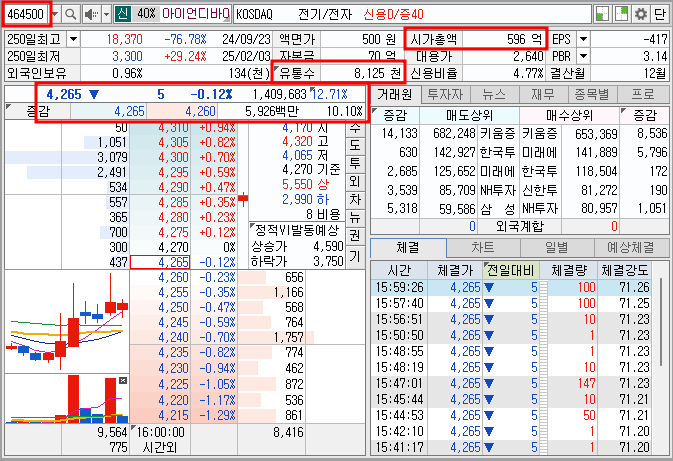673x461 pixels.
Task: Click the green 신 credit badge button
Action: [x=123, y=14]
